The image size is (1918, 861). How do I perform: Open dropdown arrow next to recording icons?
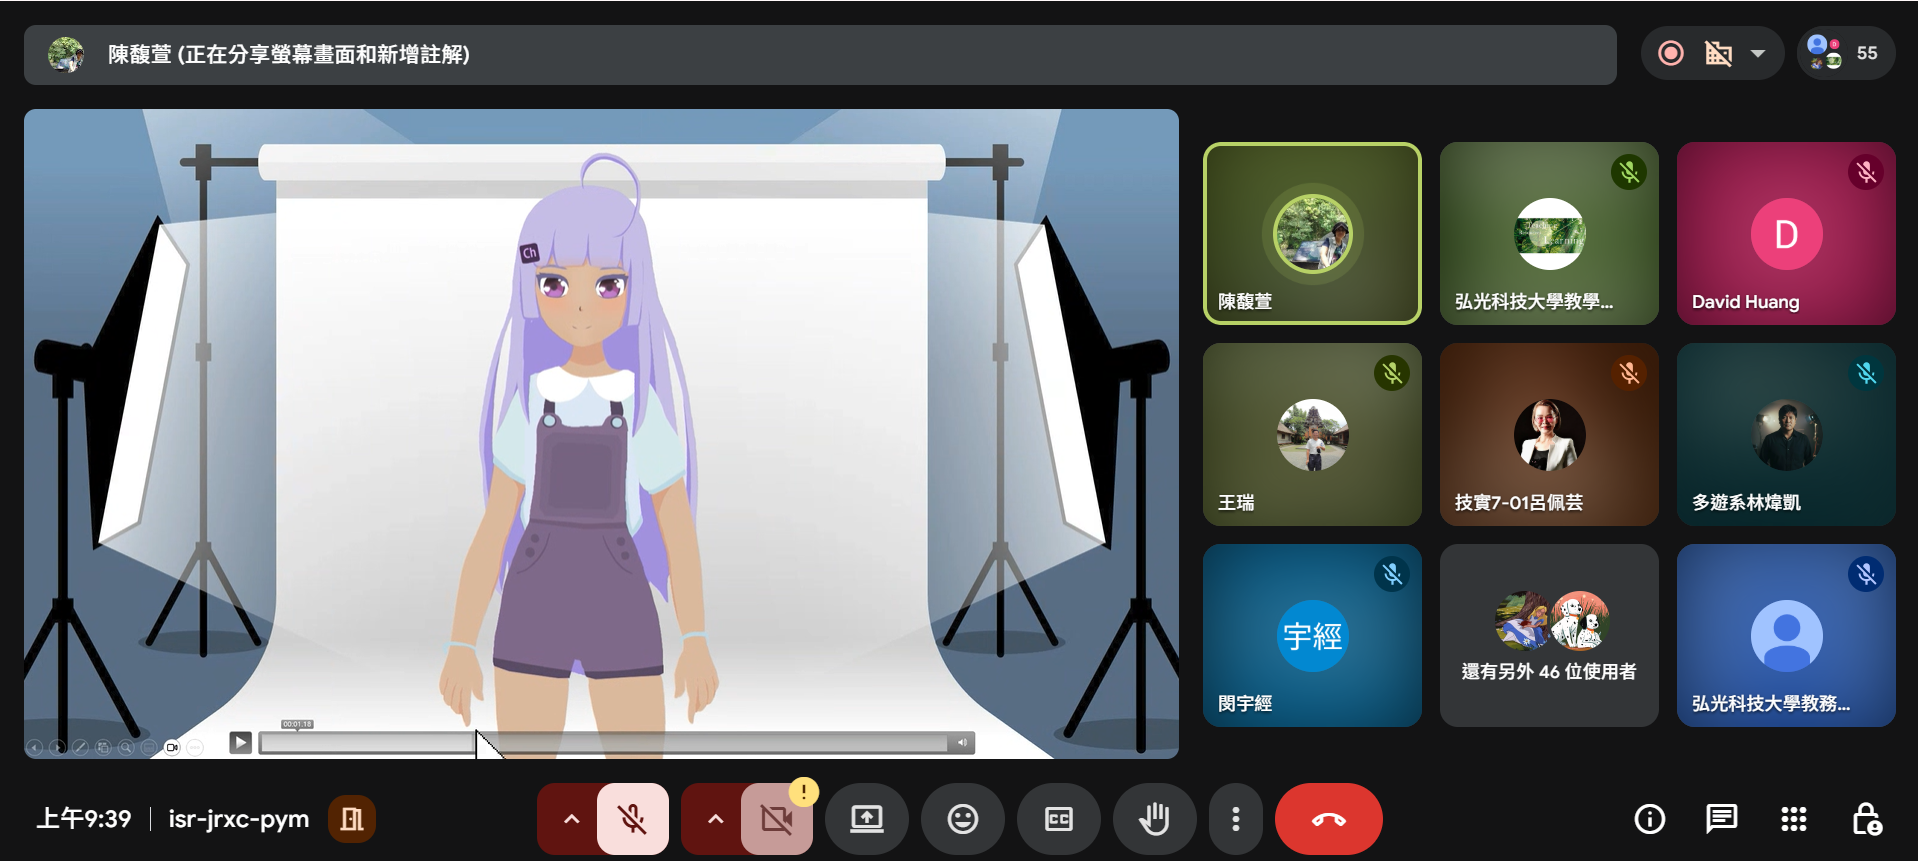click(x=1757, y=53)
